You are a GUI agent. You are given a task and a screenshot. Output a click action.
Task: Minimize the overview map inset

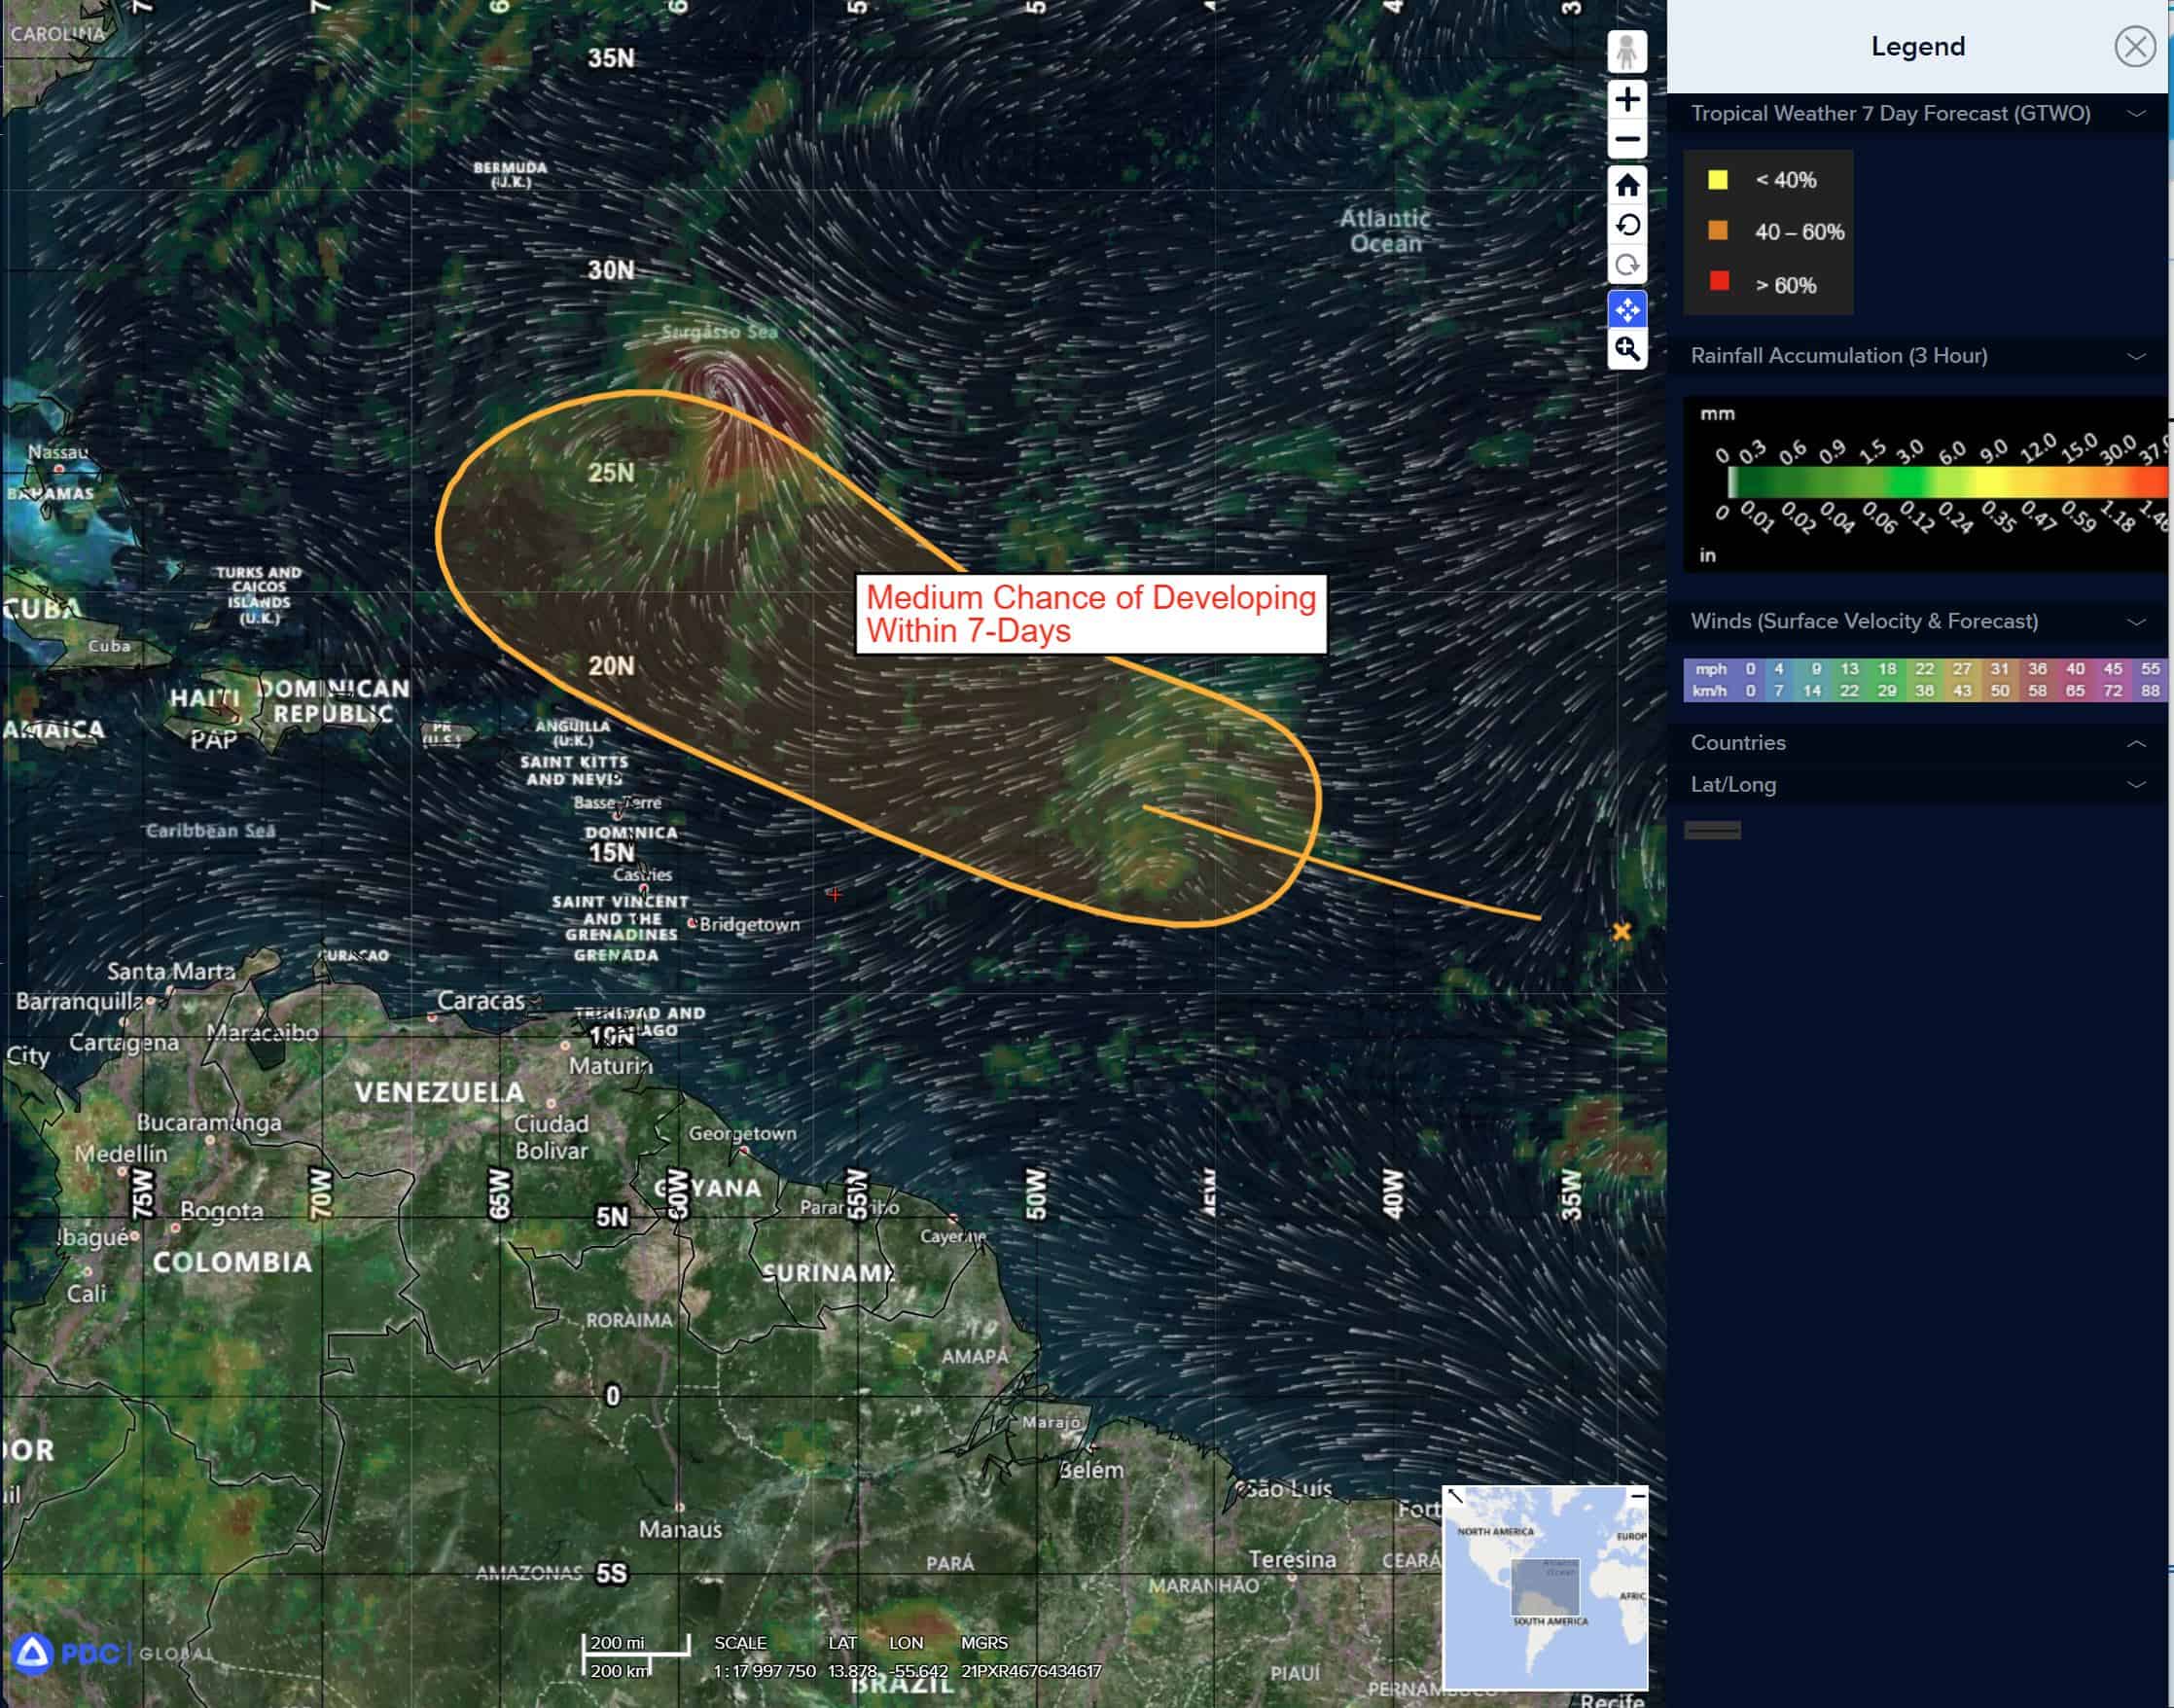(1637, 1496)
